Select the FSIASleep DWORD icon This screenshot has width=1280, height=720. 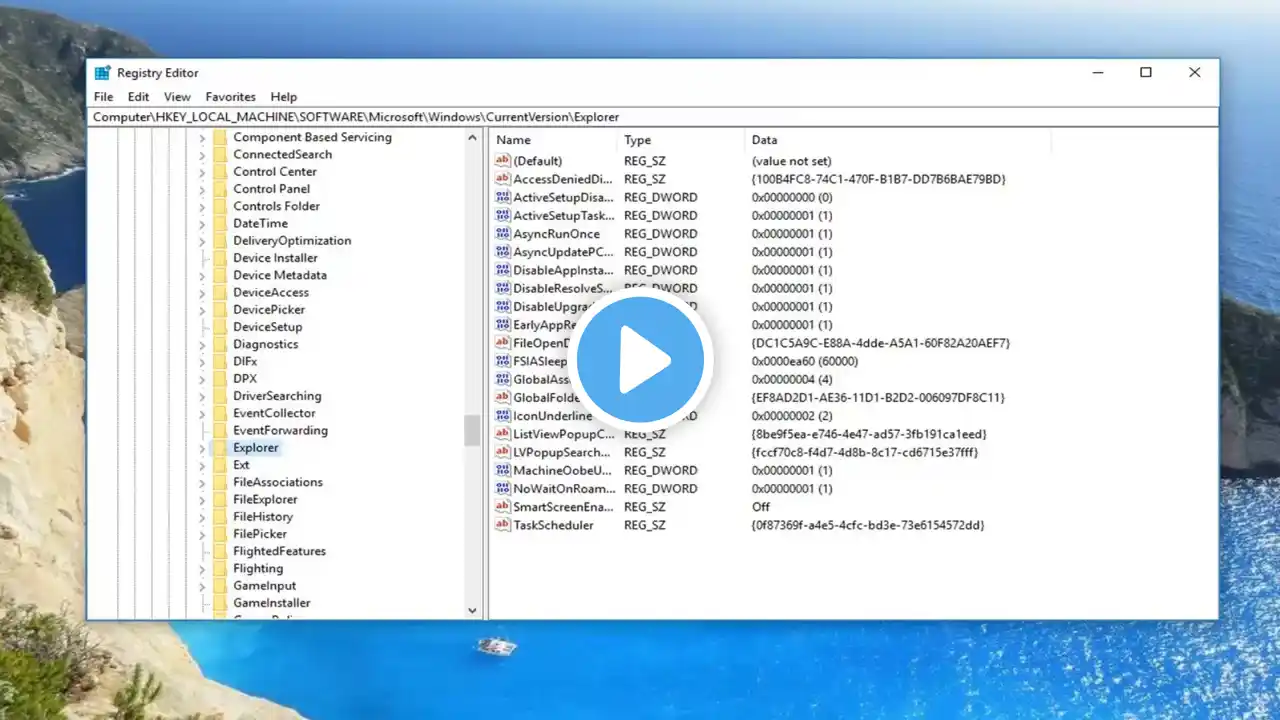pos(503,361)
